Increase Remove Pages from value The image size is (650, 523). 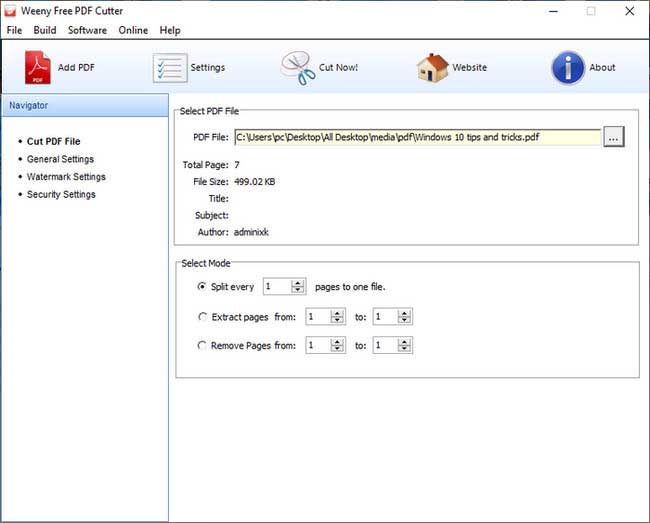(337, 342)
